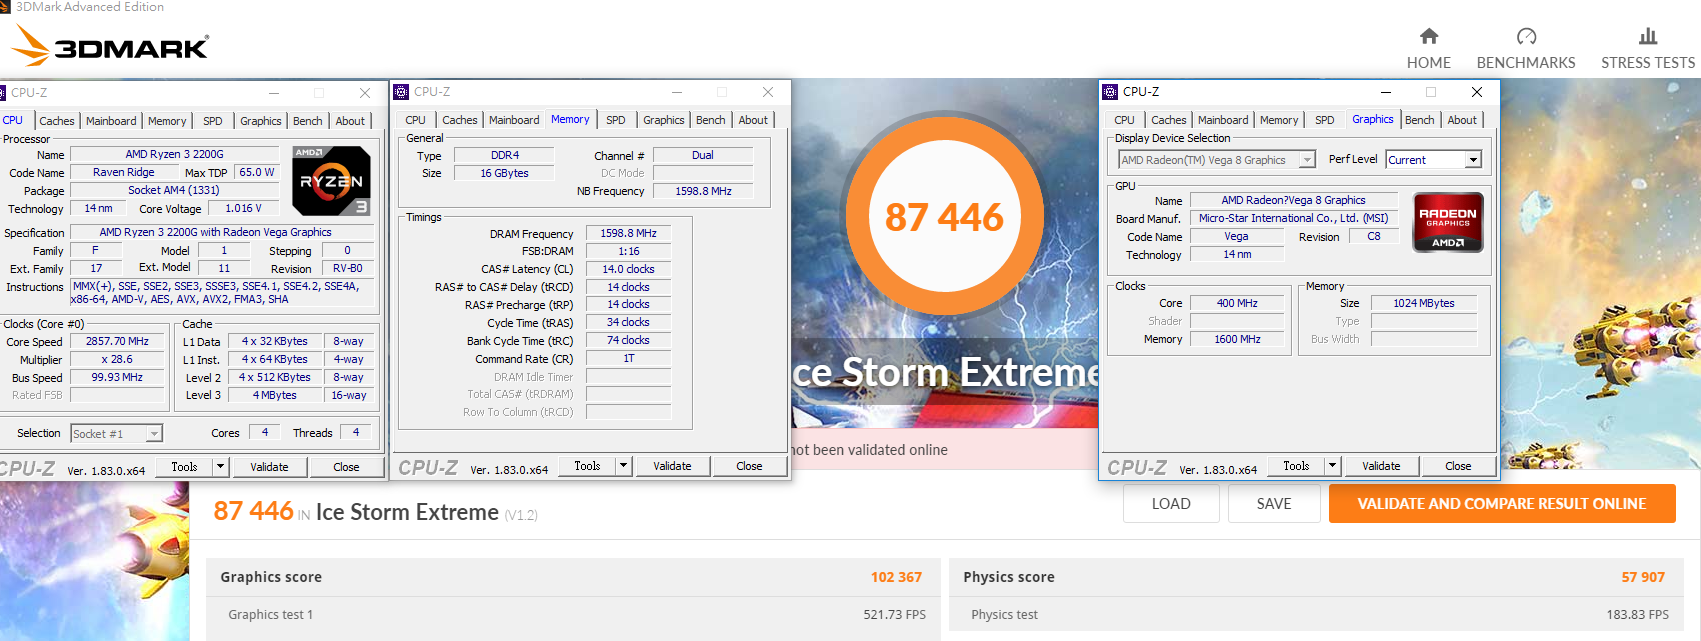1701x641 pixels.
Task: Click the CAS# Latency 14.0 clocks value
Action: pos(628,269)
